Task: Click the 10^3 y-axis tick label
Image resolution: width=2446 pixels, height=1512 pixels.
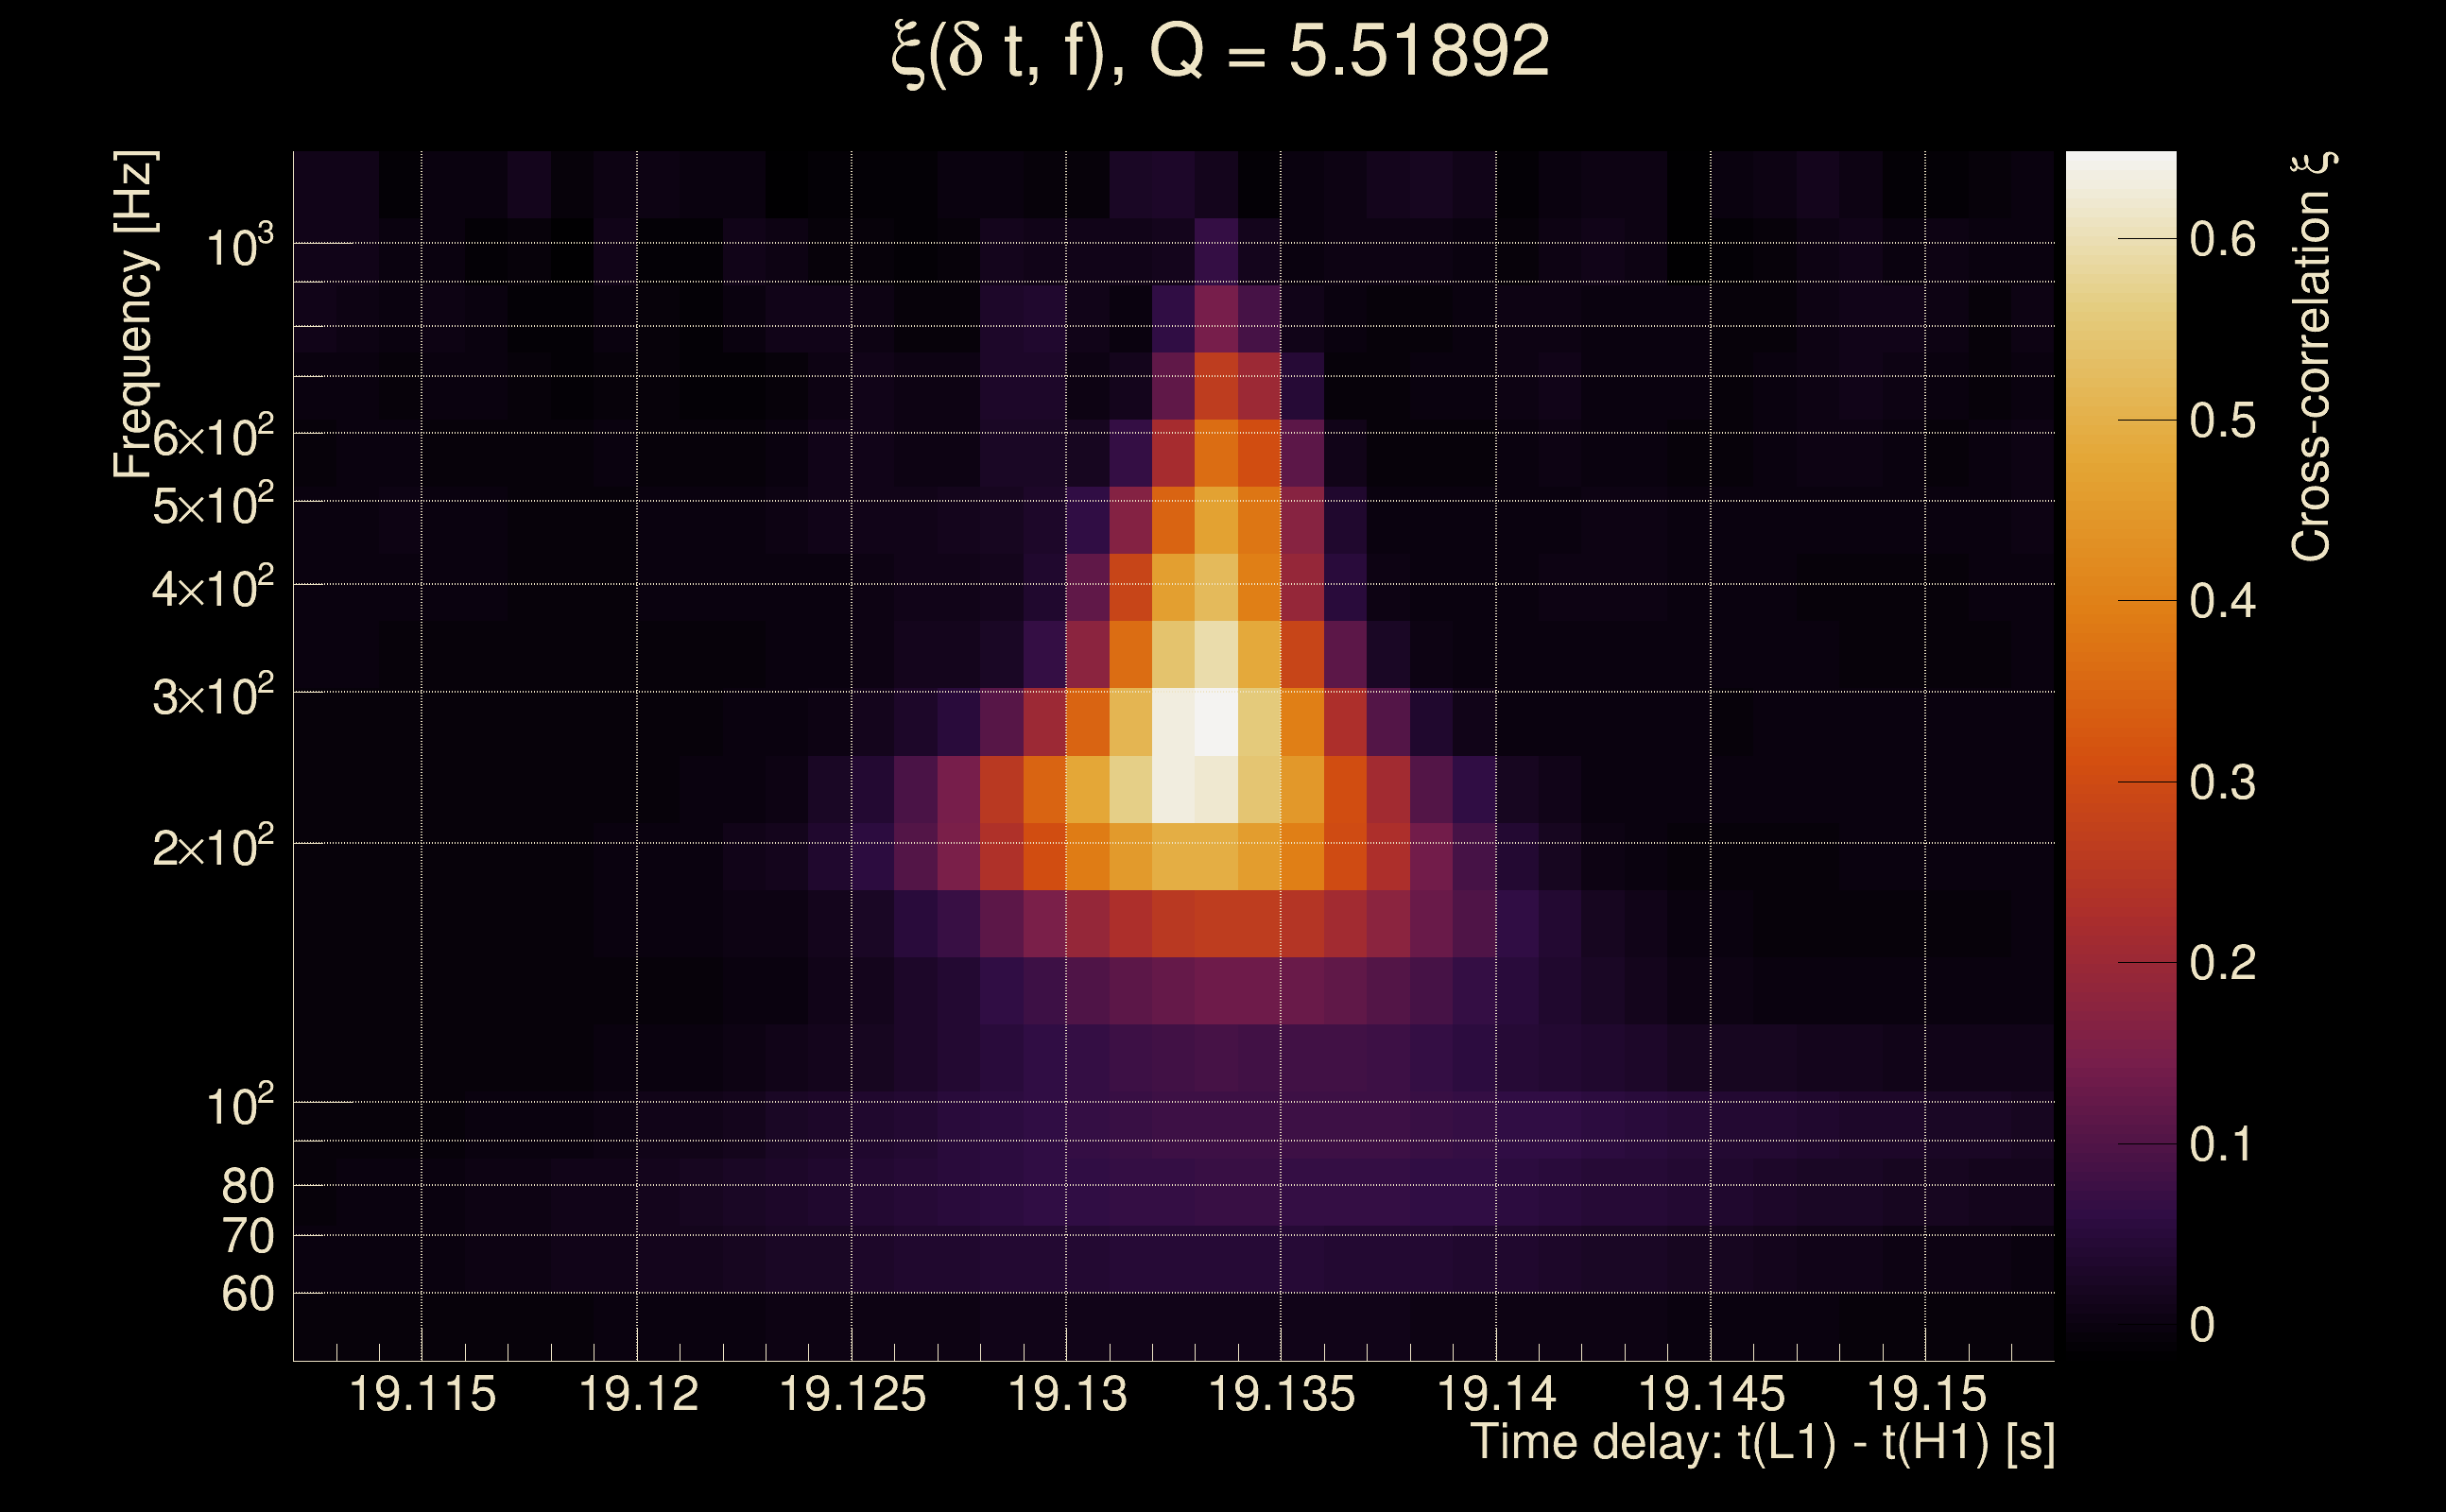Action: point(239,246)
